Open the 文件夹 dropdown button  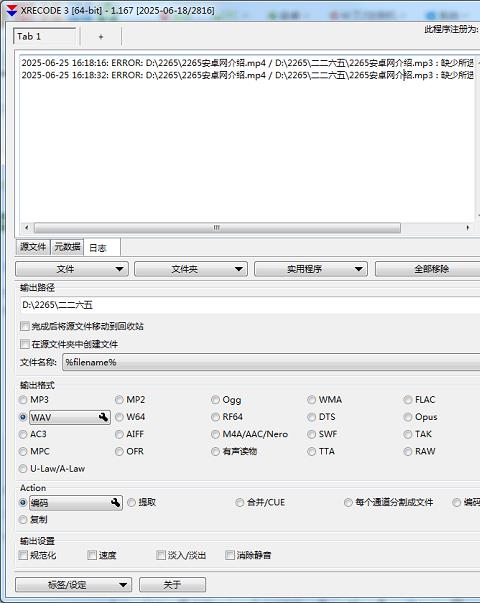[191, 269]
